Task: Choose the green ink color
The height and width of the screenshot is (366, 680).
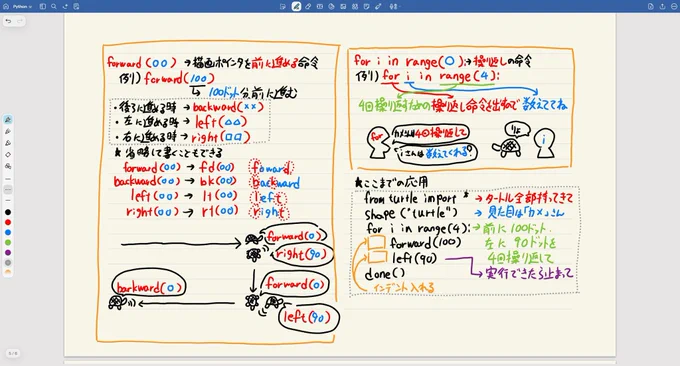Action: [8, 242]
